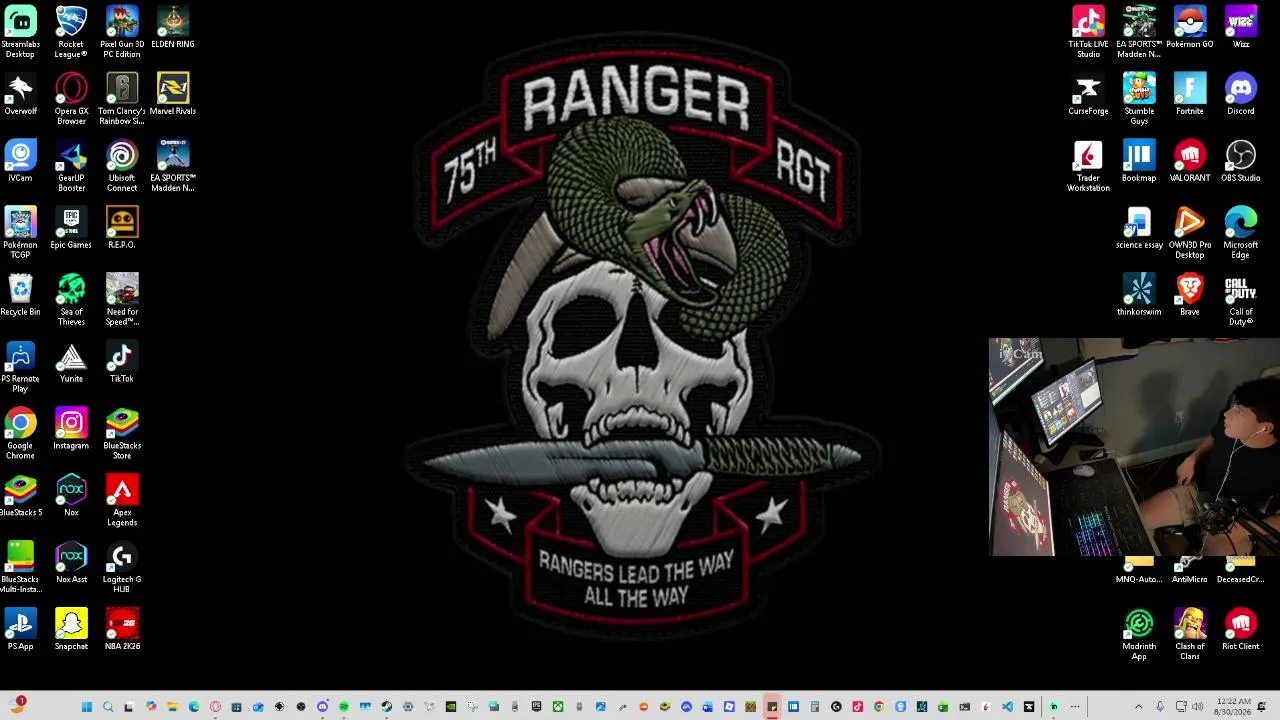
Task: Select the iVCam desktop icon
Action: (x=20, y=162)
